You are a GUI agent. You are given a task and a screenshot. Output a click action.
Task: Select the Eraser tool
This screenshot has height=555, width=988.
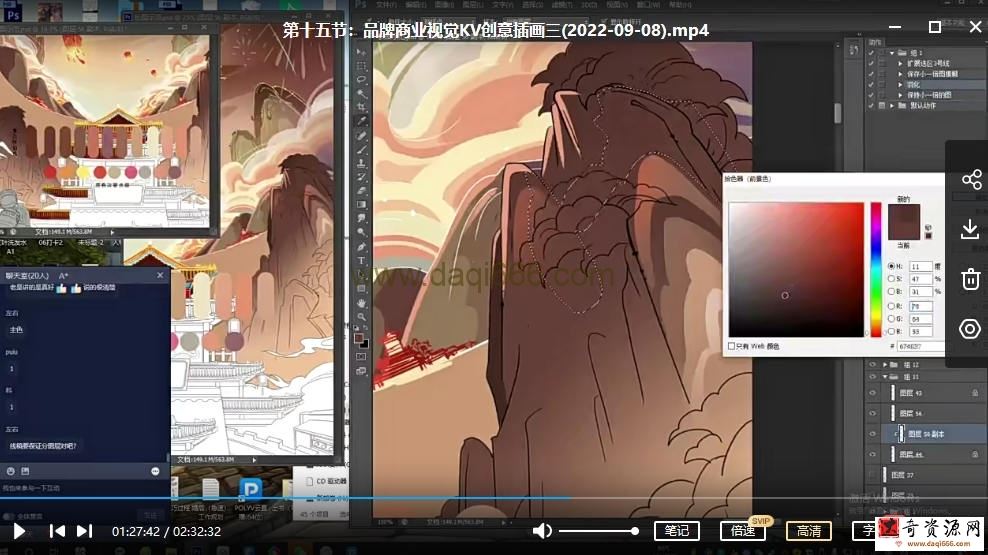tap(362, 191)
